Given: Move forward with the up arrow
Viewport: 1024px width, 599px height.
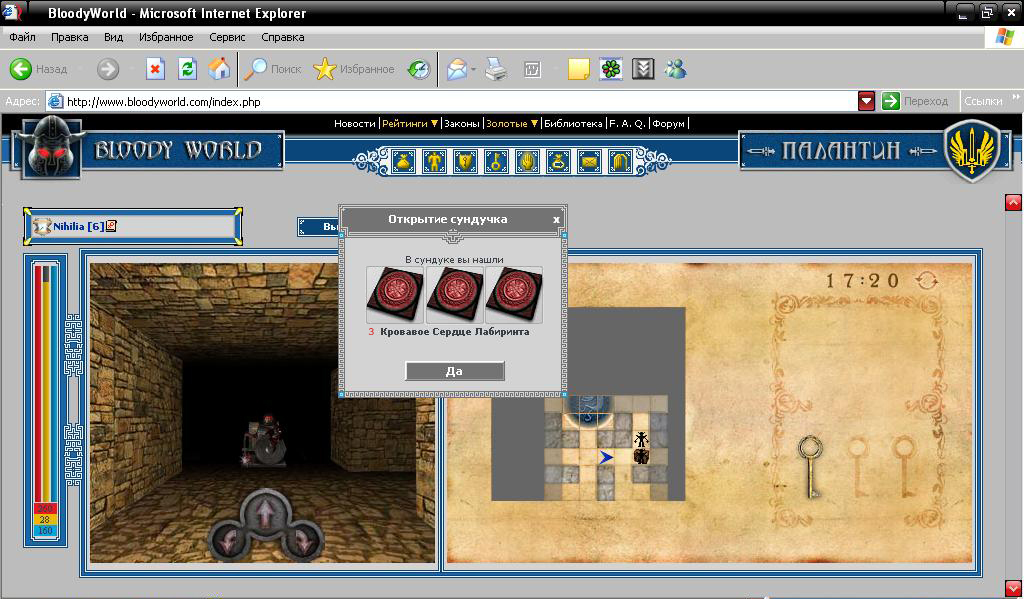Looking at the screenshot, I should point(265,515).
